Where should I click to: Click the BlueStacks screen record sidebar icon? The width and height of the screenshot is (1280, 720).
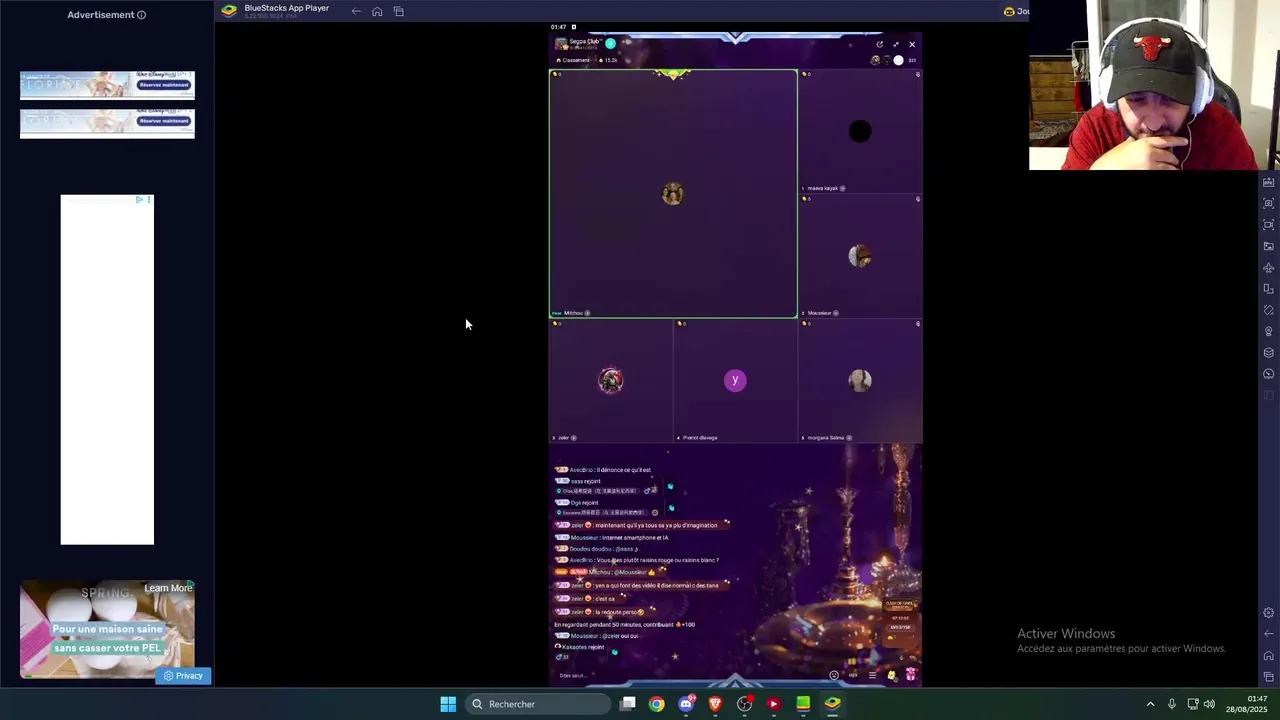(1269, 225)
